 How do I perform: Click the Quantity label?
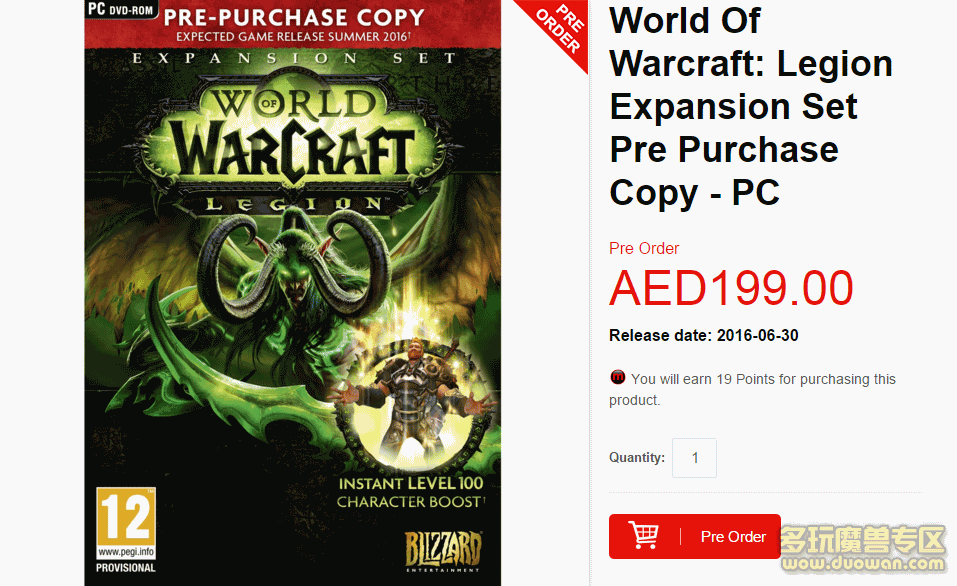click(x=637, y=458)
